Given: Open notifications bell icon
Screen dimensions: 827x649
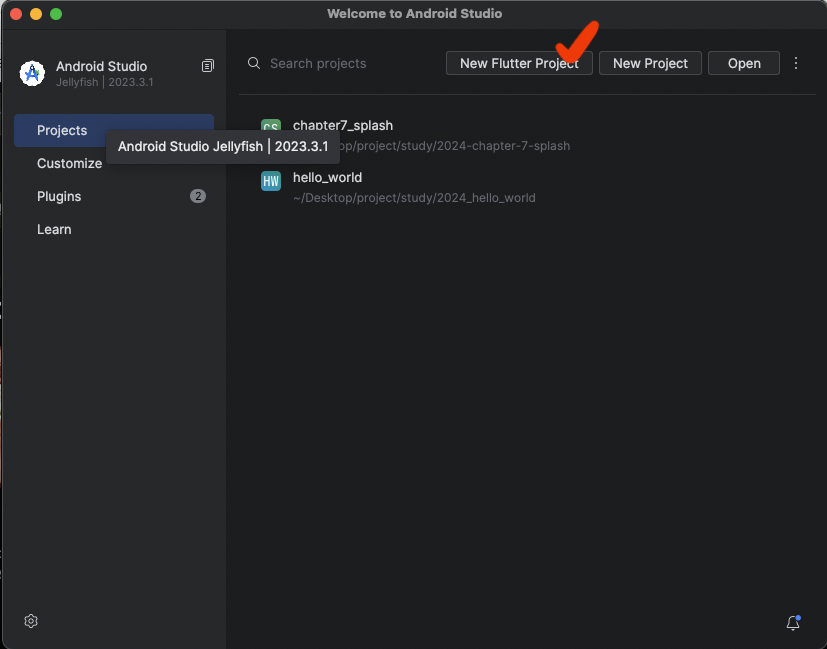Looking at the screenshot, I should tap(793, 623).
